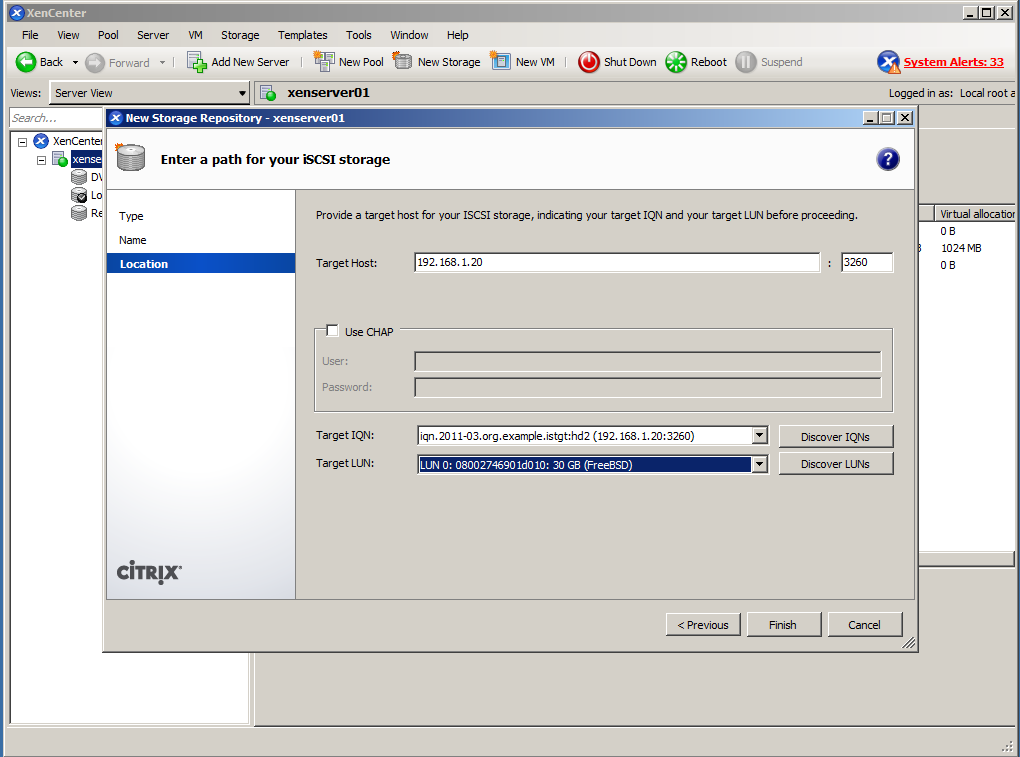The width and height of the screenshot is (1020, 757).
Task: Expand the Server View views dropdown
Action: pos(243,93)
